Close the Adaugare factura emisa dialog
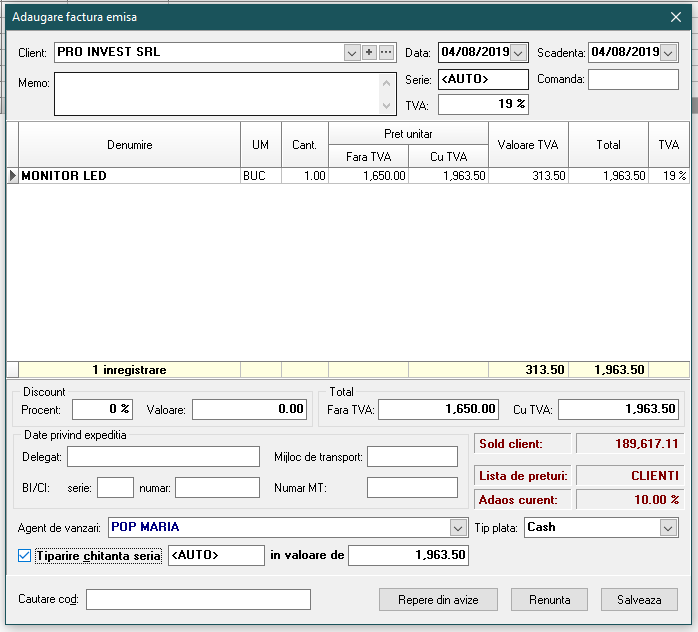 [675, 17]
